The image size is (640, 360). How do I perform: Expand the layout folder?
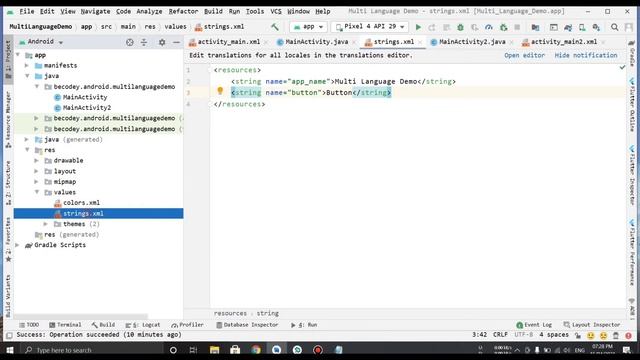coord(36,171)
